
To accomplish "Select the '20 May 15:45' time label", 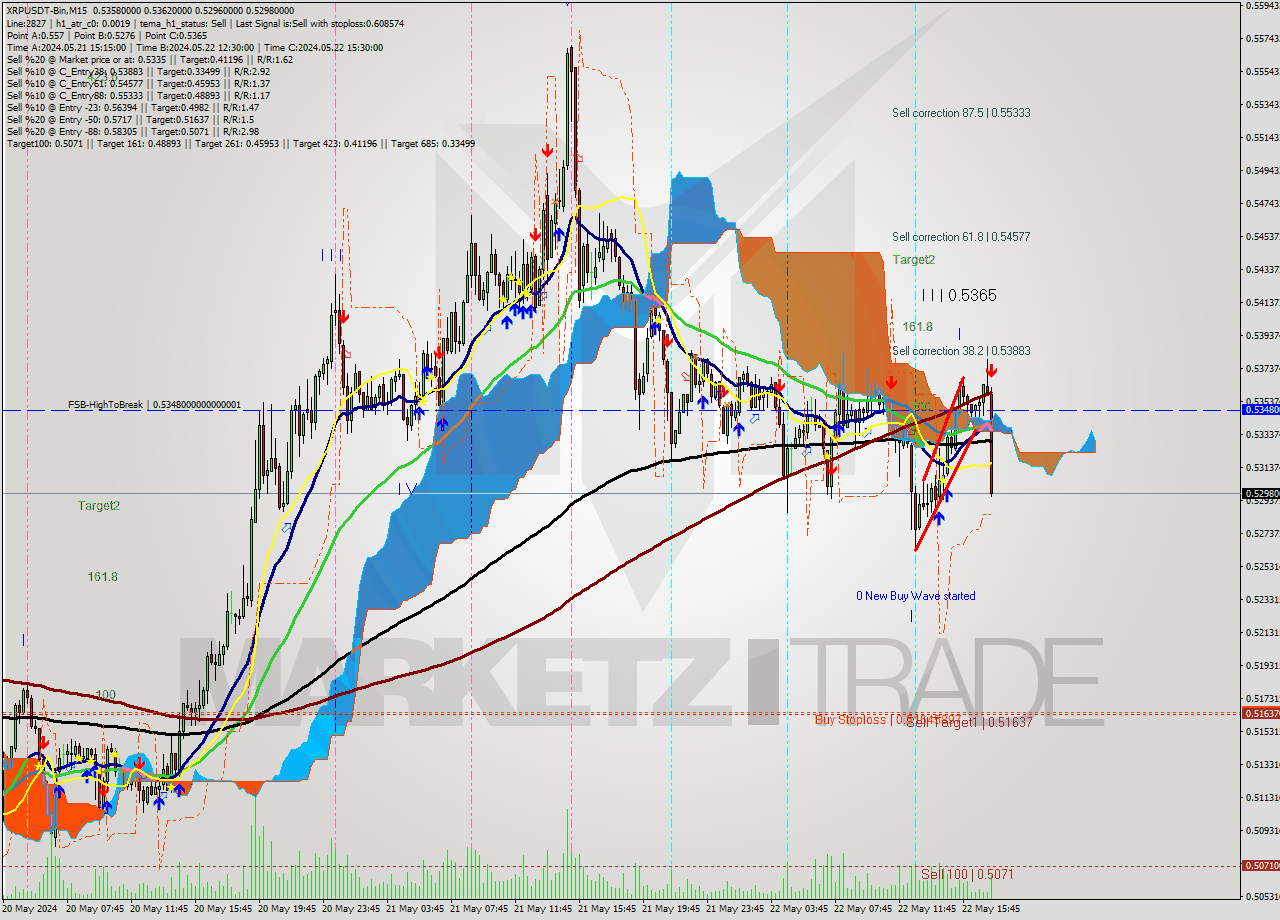I will pos(225,909).
